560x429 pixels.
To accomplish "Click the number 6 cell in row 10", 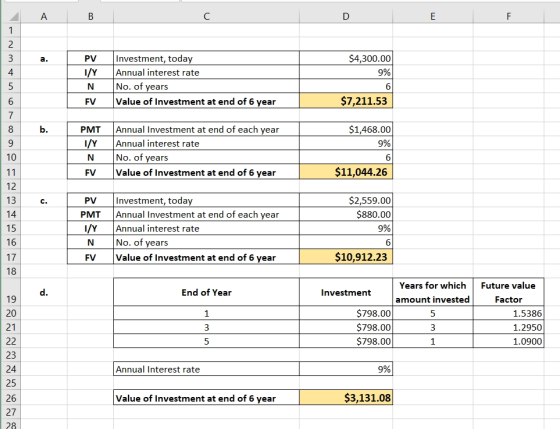I will (x=346, y=158).
